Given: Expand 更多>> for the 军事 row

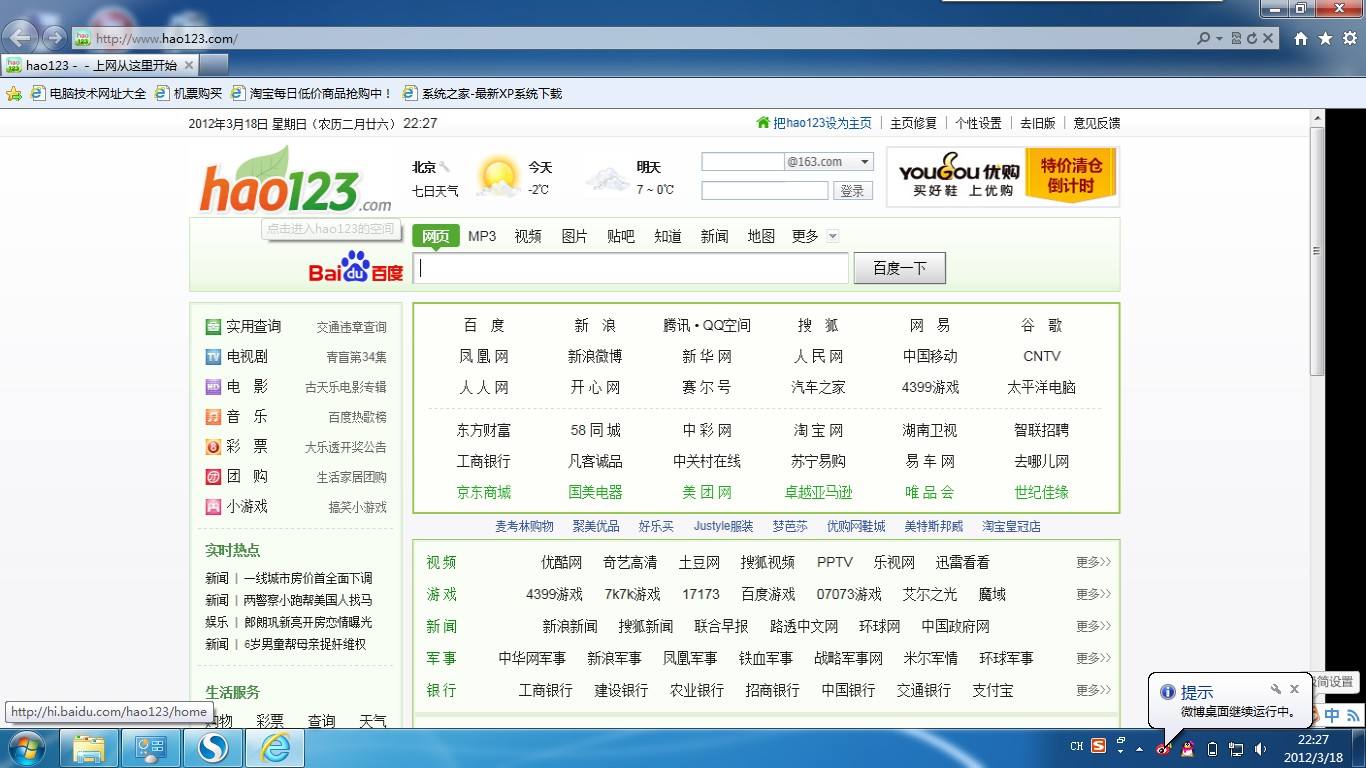Looking at the screenshot, I should 1093,658.
